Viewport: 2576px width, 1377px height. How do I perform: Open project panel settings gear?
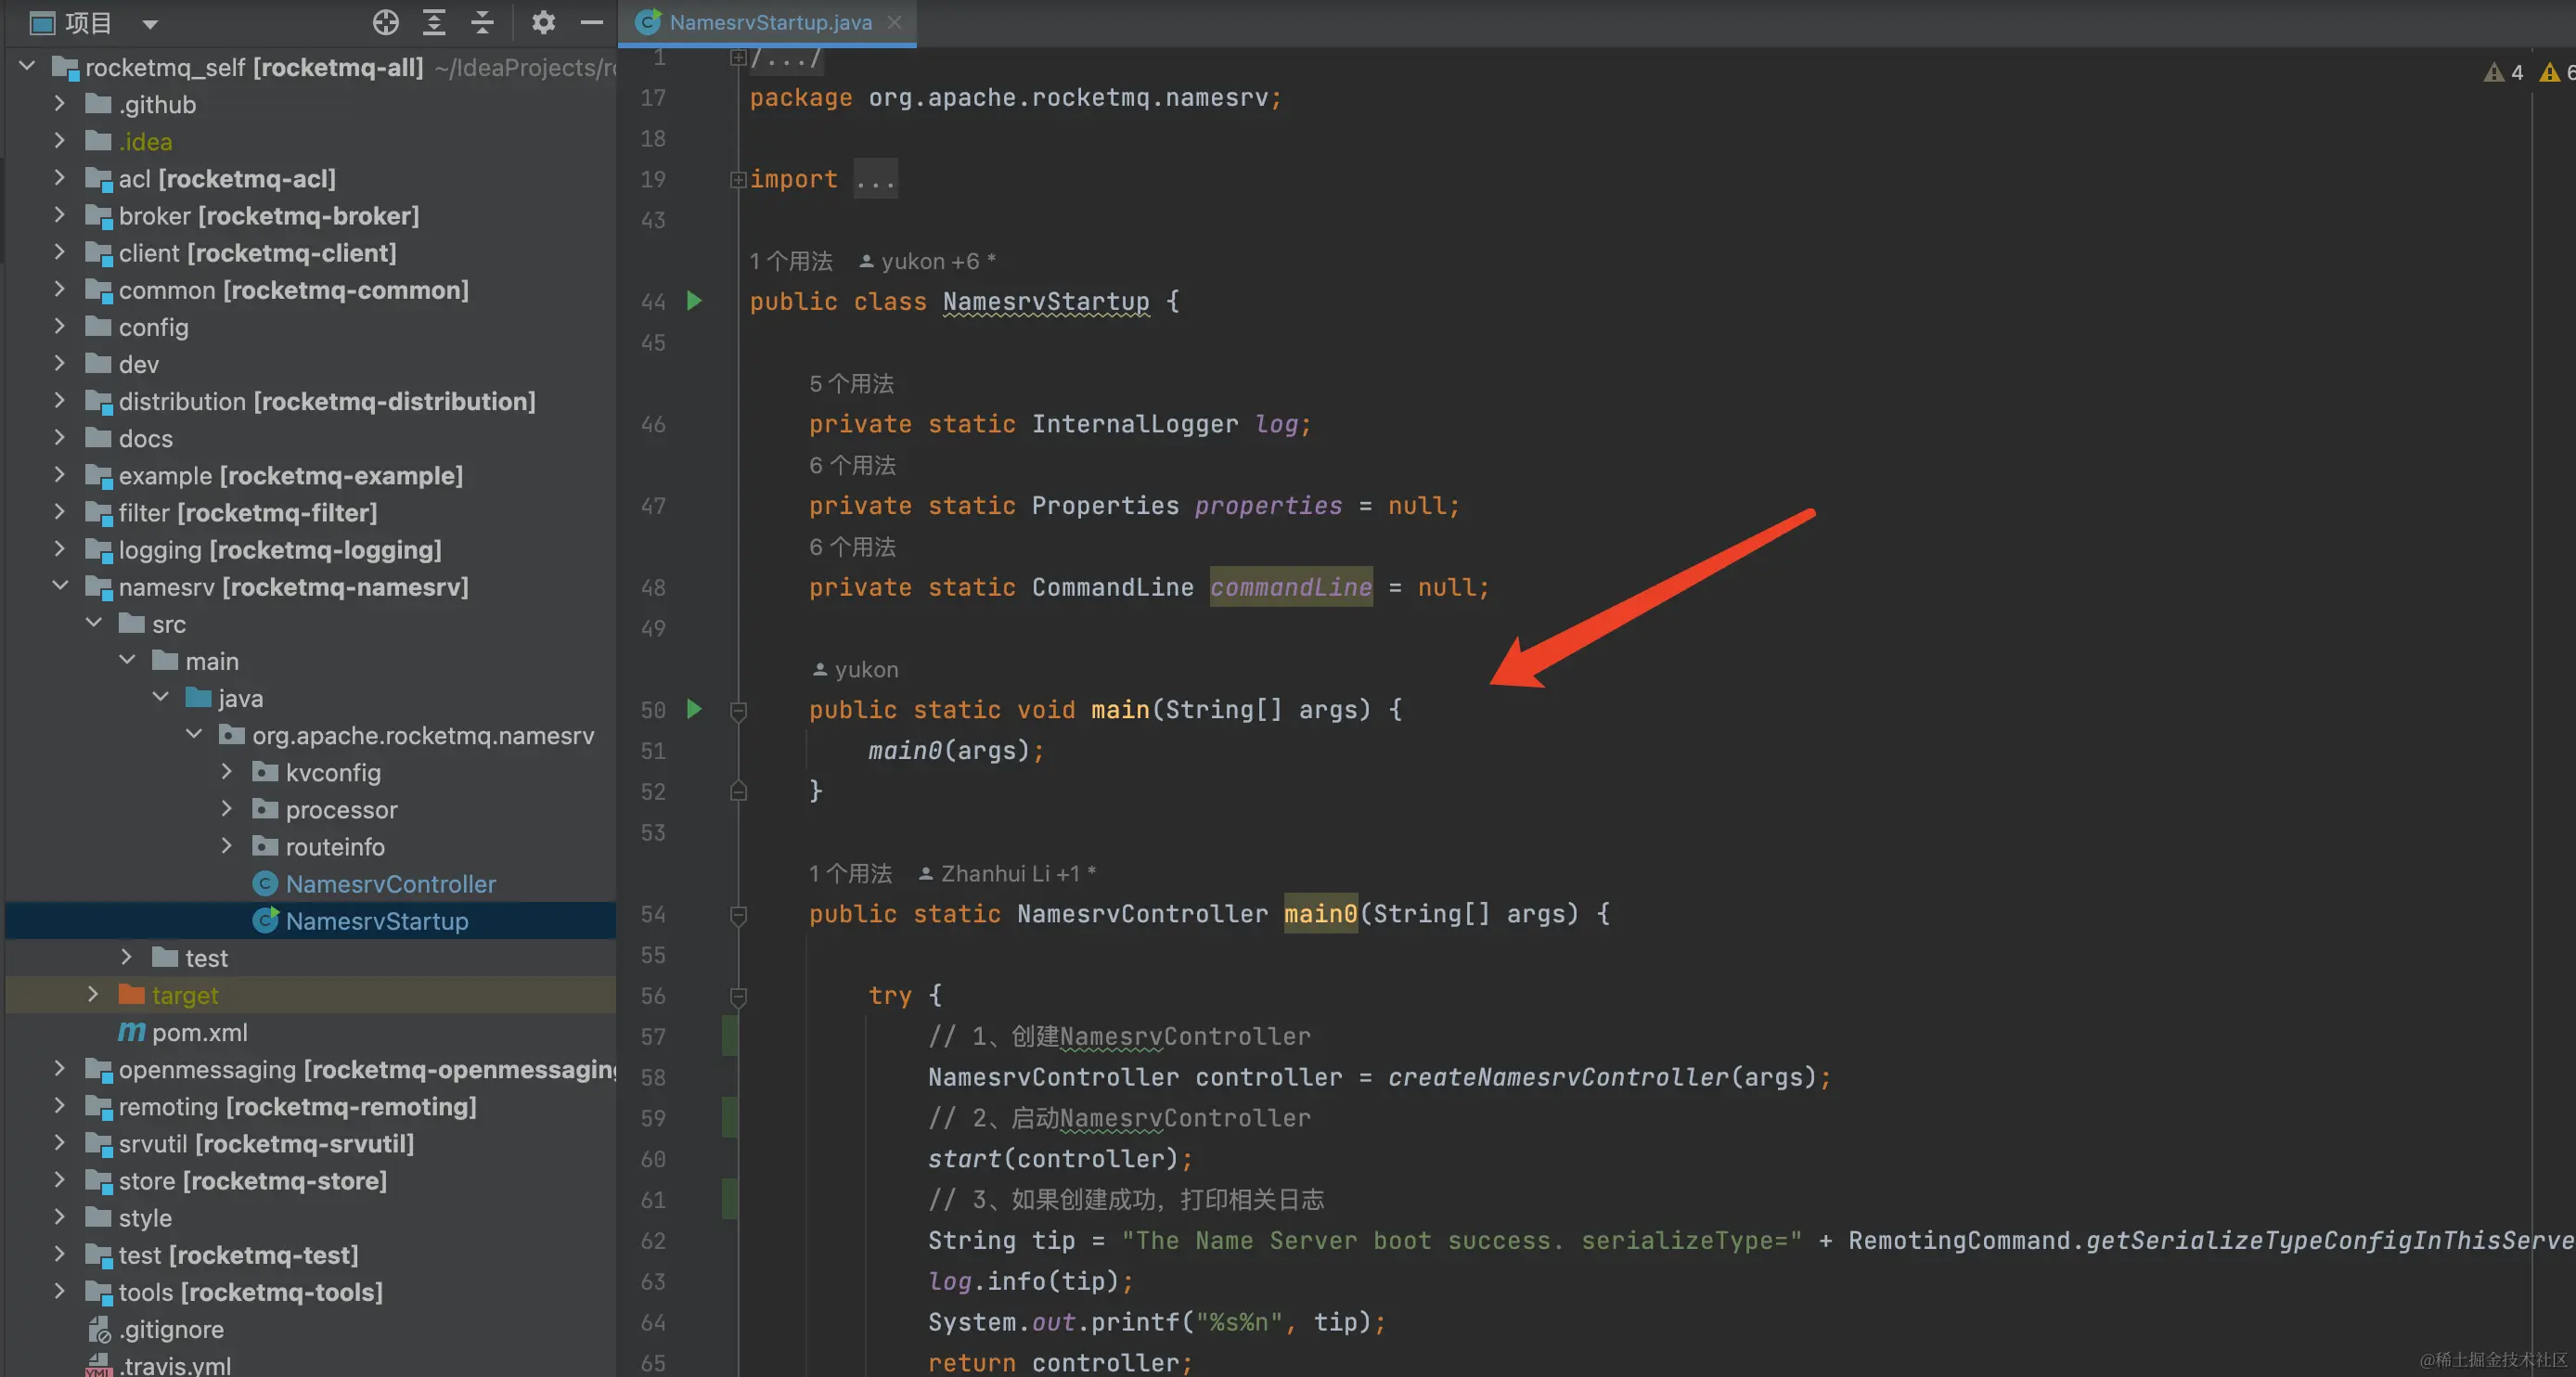pyautogui.click(x=542, y=22)
